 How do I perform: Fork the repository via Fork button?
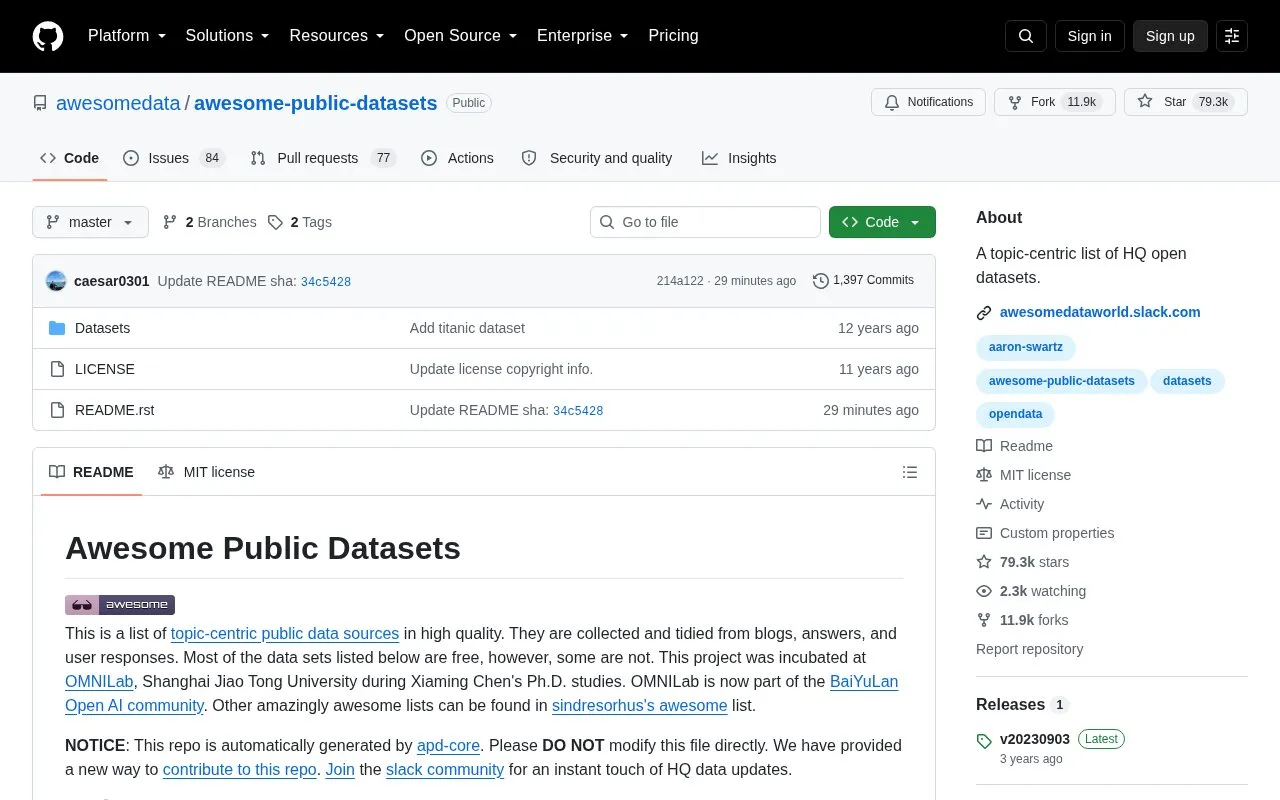(1054, 102)
